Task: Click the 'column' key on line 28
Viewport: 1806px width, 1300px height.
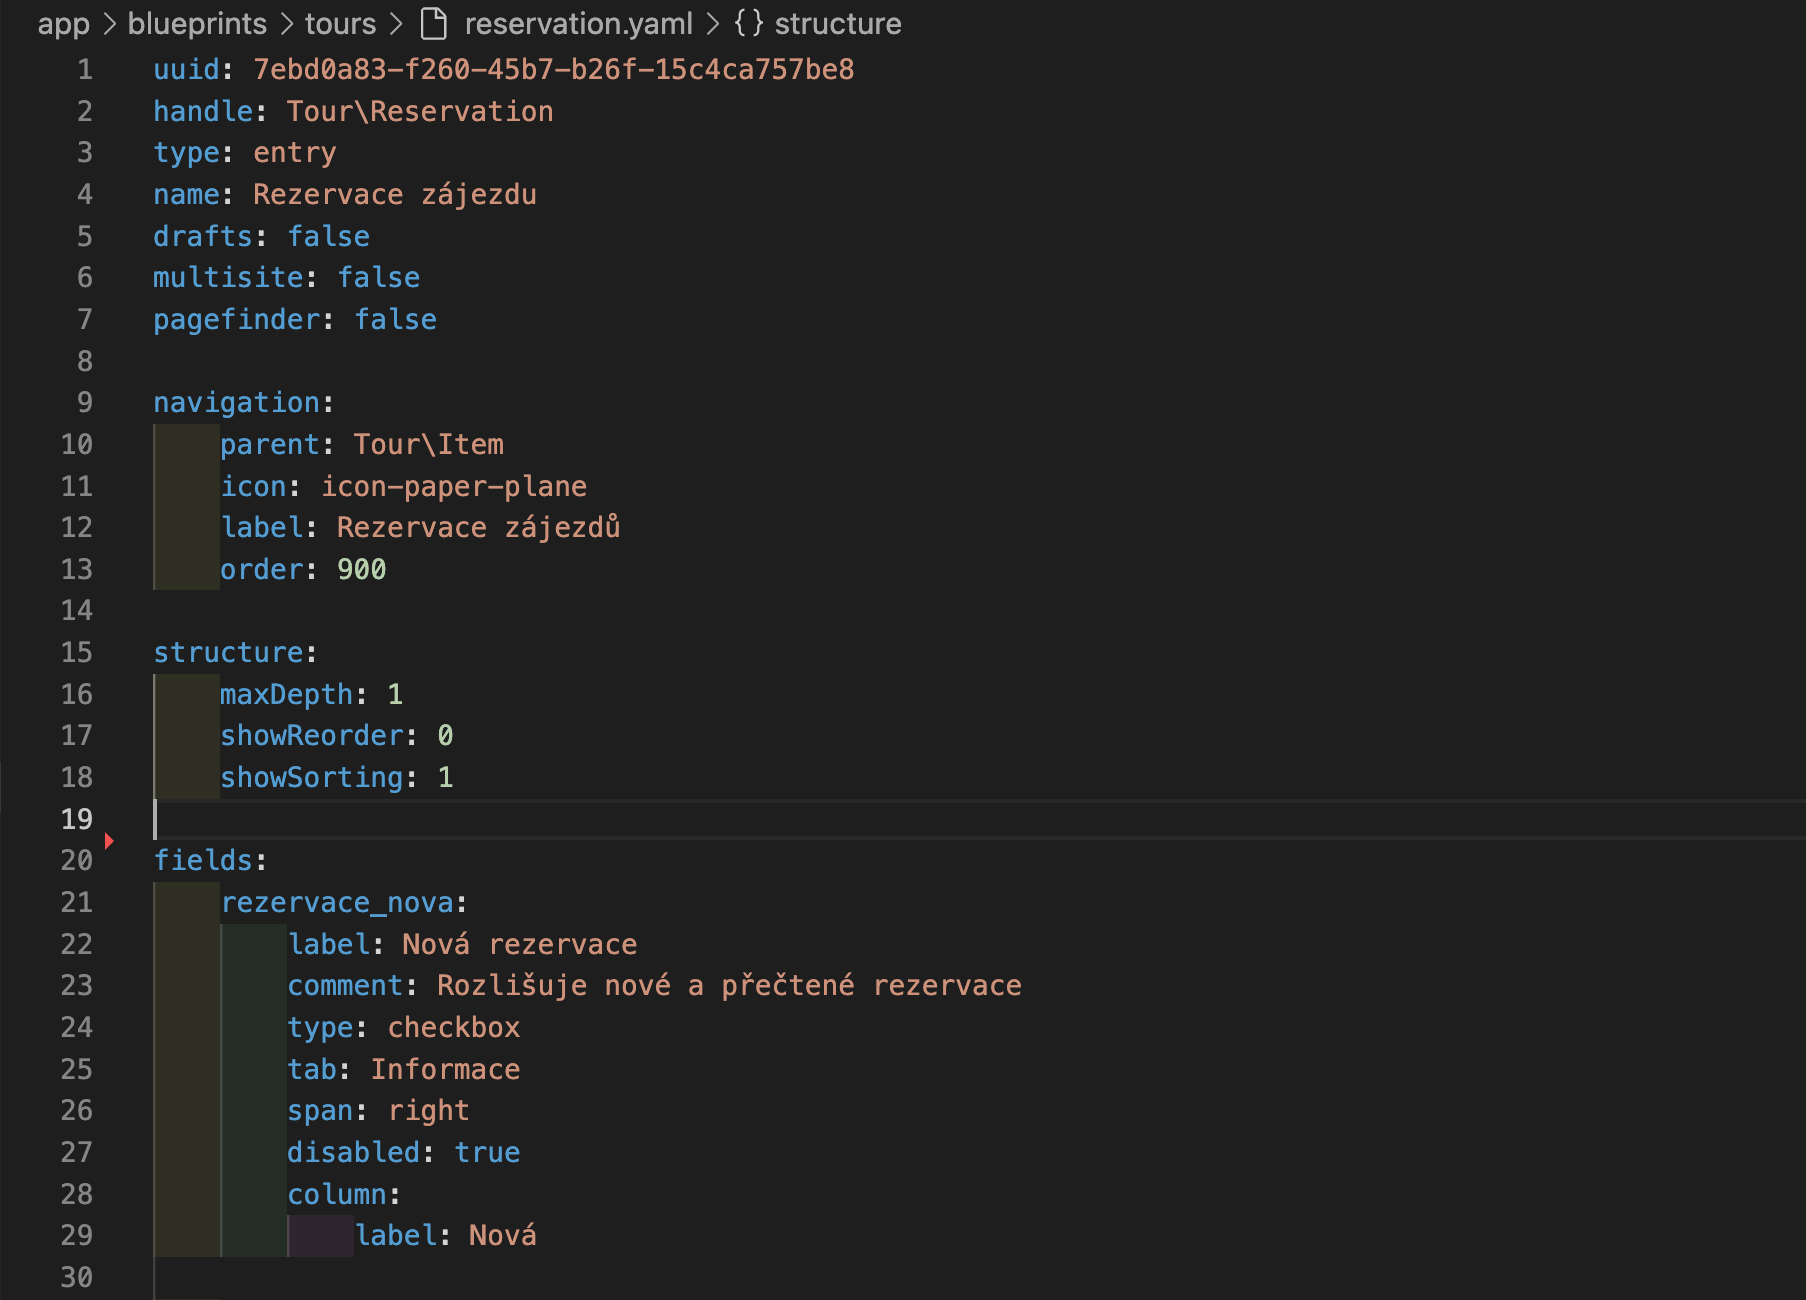Action: [x=337, y=1194]
